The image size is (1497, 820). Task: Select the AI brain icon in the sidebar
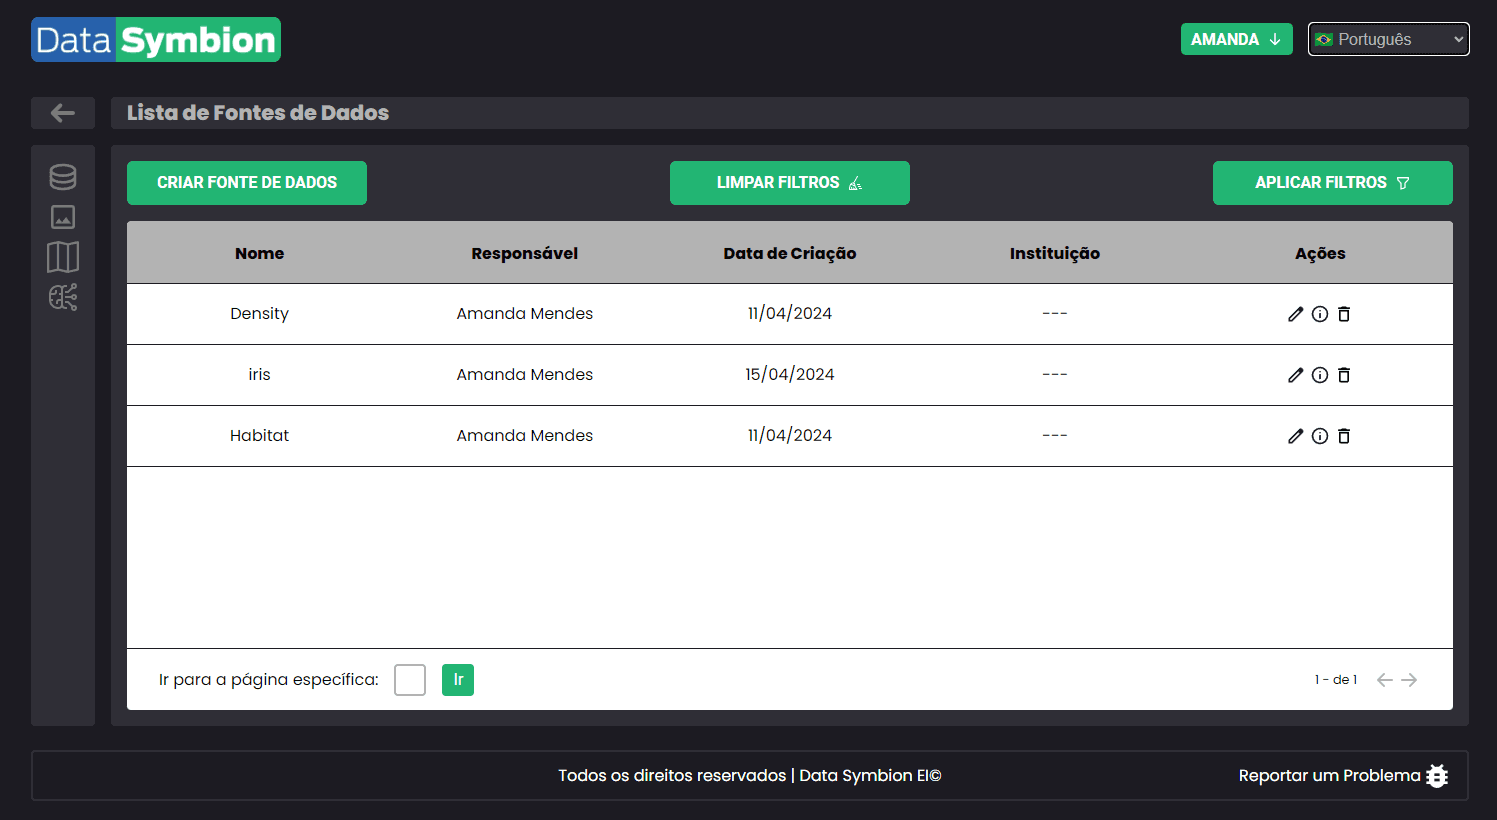click(x=62, y=297)
